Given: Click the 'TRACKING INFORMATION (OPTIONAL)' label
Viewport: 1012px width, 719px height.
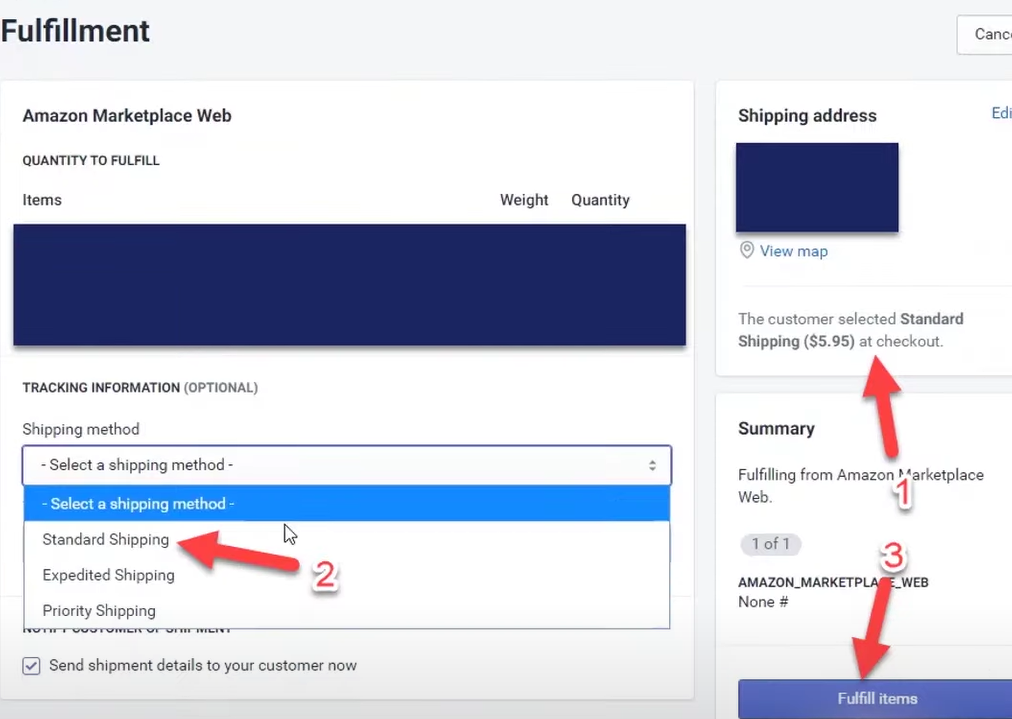Looking at the screenshot, I should [x=140, y=388].
